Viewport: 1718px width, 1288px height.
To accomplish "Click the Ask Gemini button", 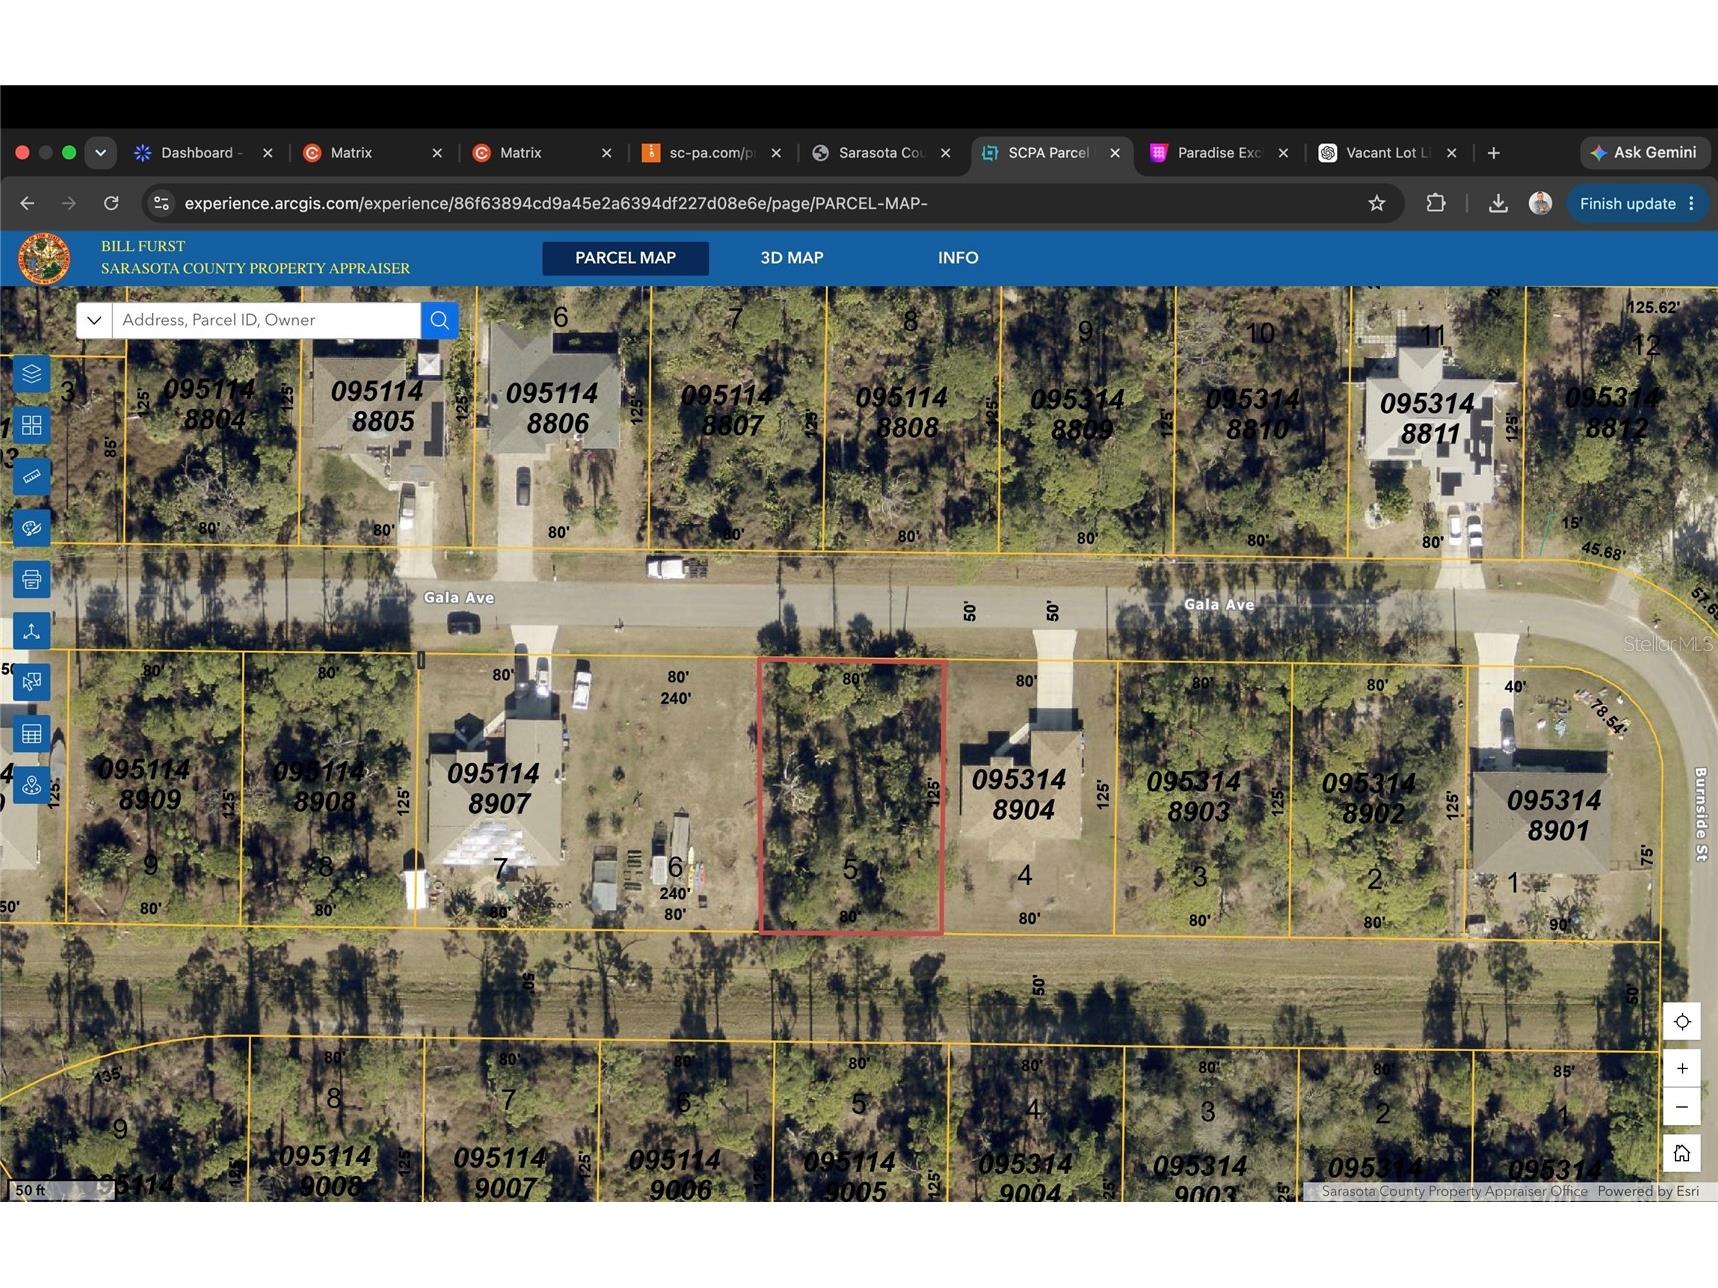I will coord(1644,153).
